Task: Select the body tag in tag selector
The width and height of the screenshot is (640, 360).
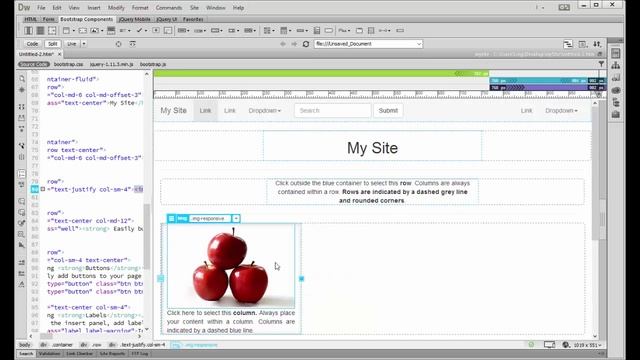Action: pos(24,345)
